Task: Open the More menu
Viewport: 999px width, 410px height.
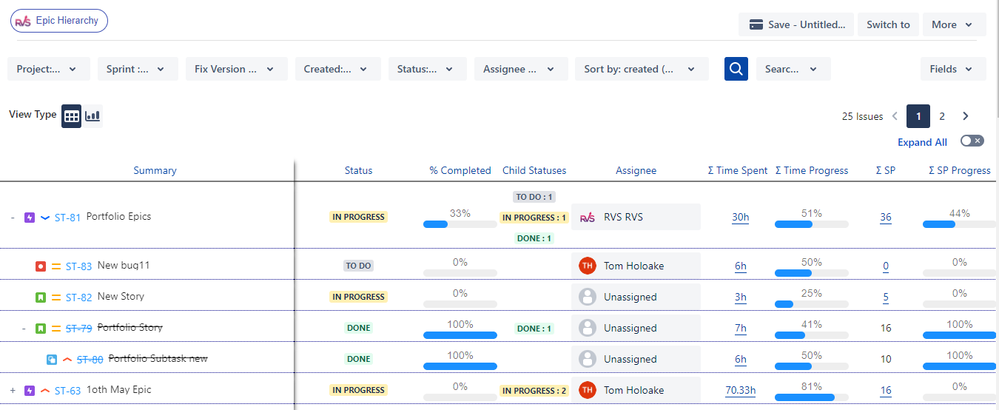Action: click(x=954, y=25)
